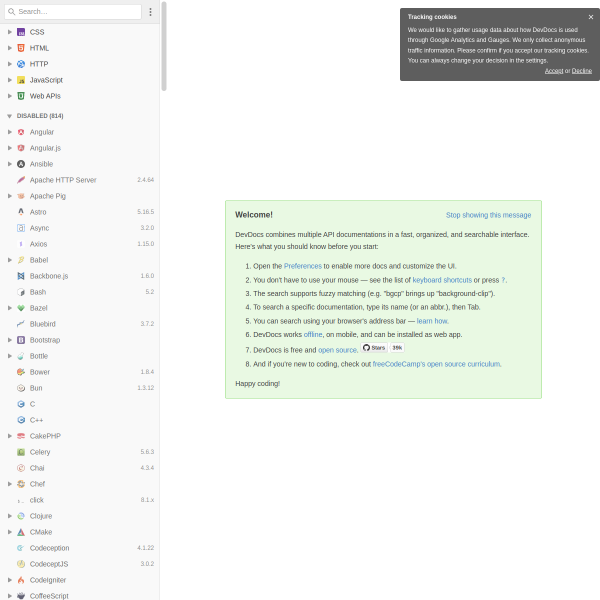
Task: Click the Ansible logo icon
Action: click(21, 164)
